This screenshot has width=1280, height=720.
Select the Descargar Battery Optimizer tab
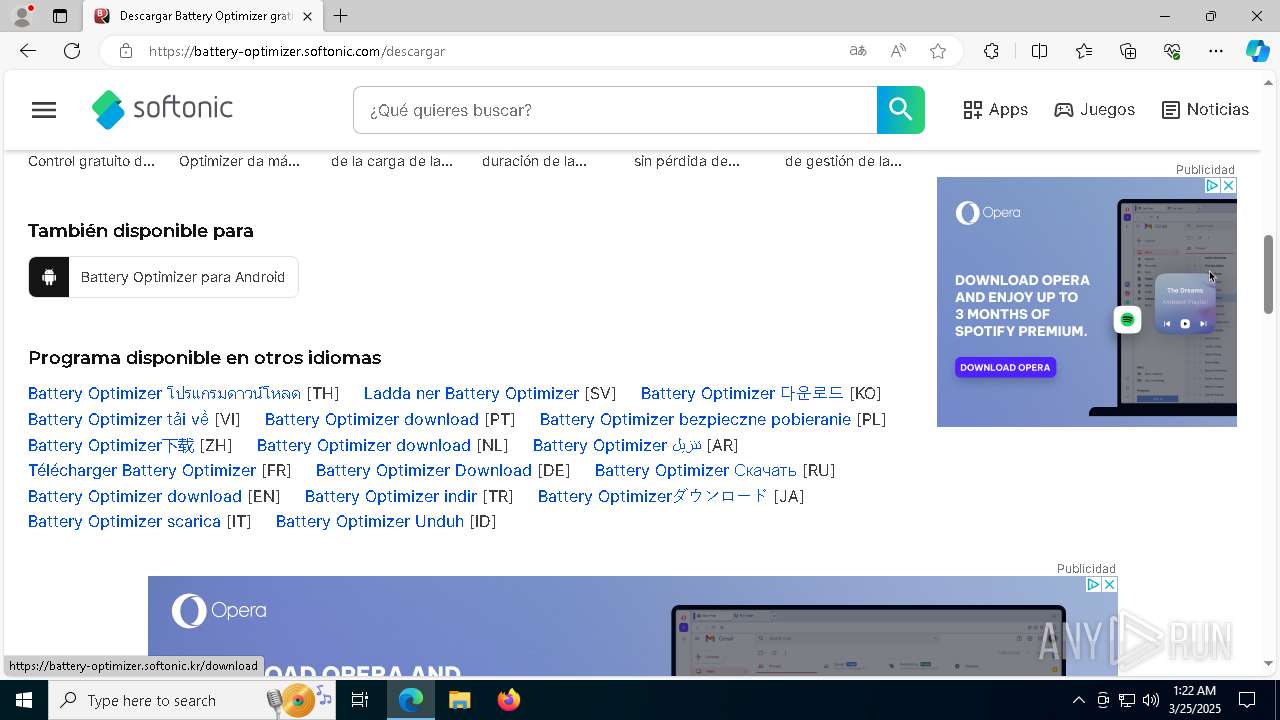[202, 16]
